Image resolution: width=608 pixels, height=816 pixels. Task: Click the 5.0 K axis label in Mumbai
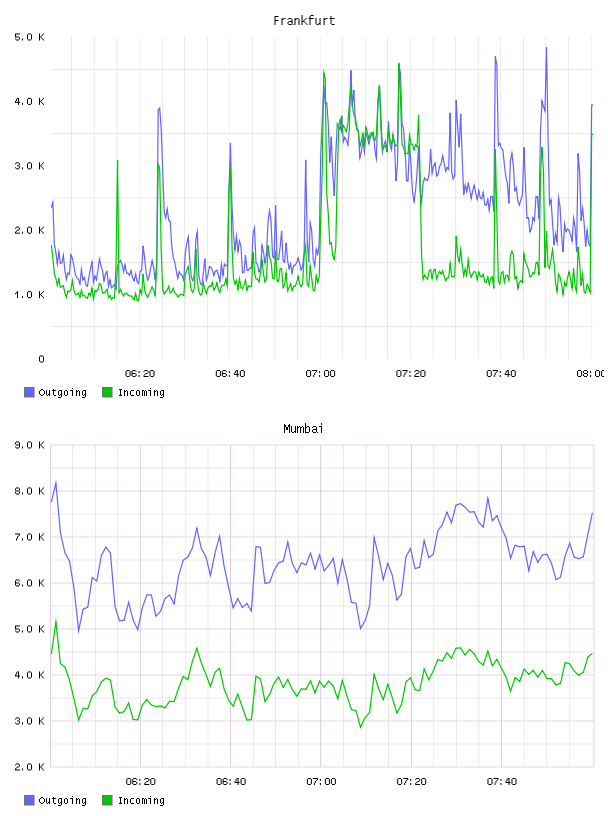click(29, 629)
